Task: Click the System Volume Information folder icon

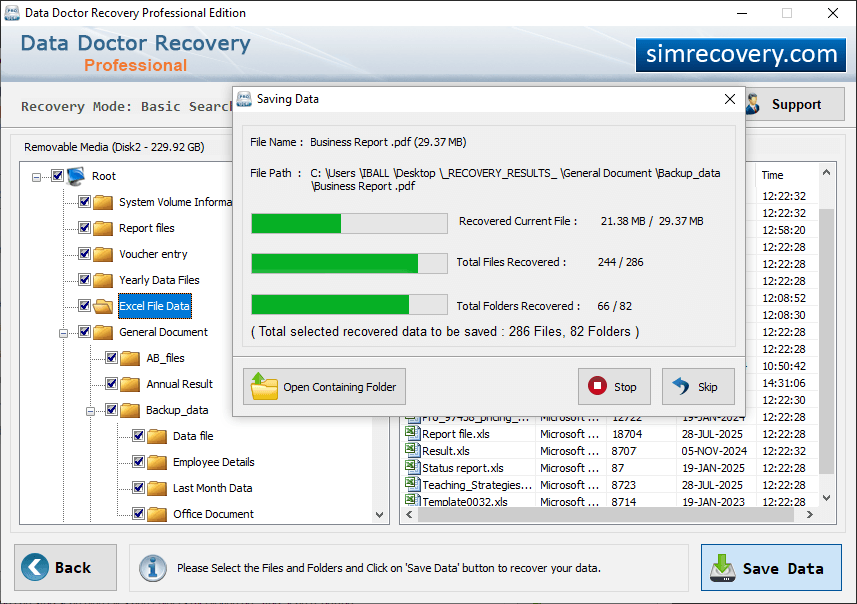Action: pyautogui.click(x=103, y=202)
